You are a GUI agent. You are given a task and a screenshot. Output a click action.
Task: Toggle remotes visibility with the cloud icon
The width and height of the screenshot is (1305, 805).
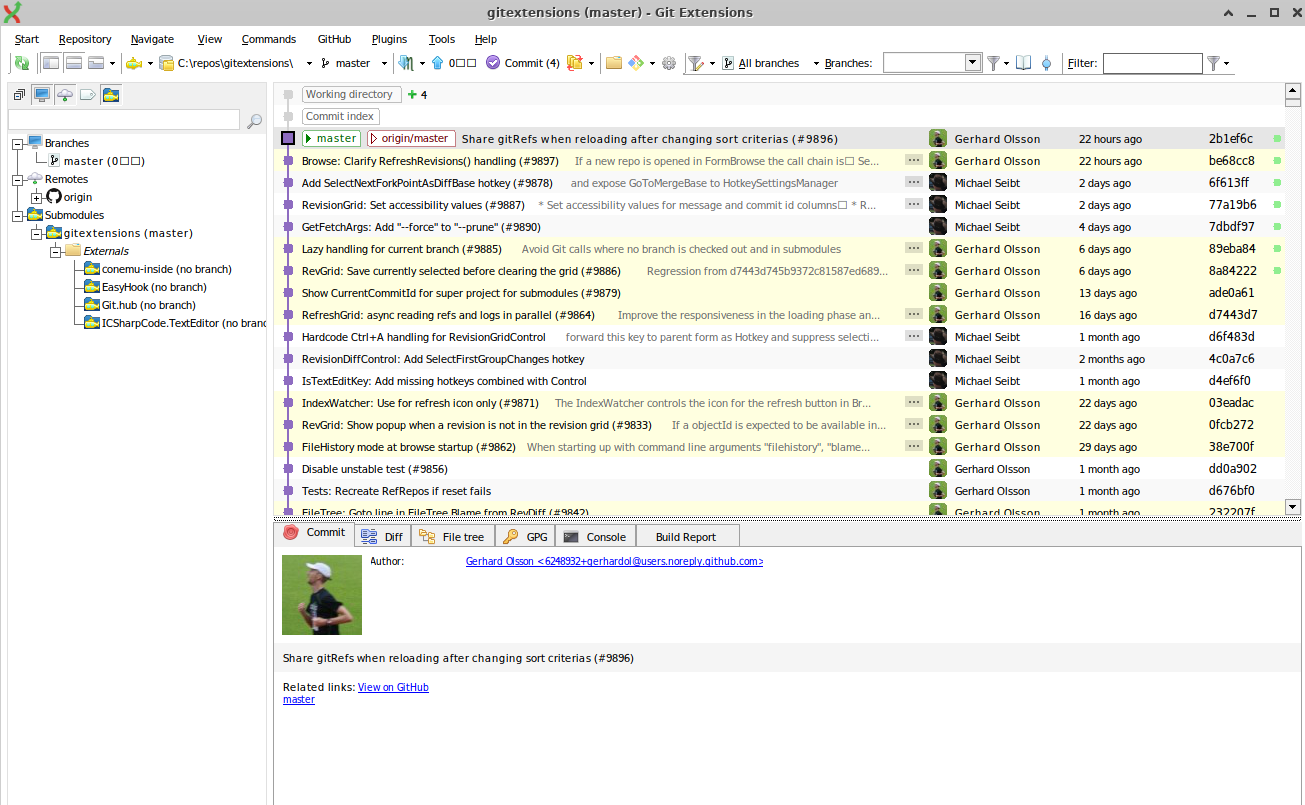click(x=65, y=94)
